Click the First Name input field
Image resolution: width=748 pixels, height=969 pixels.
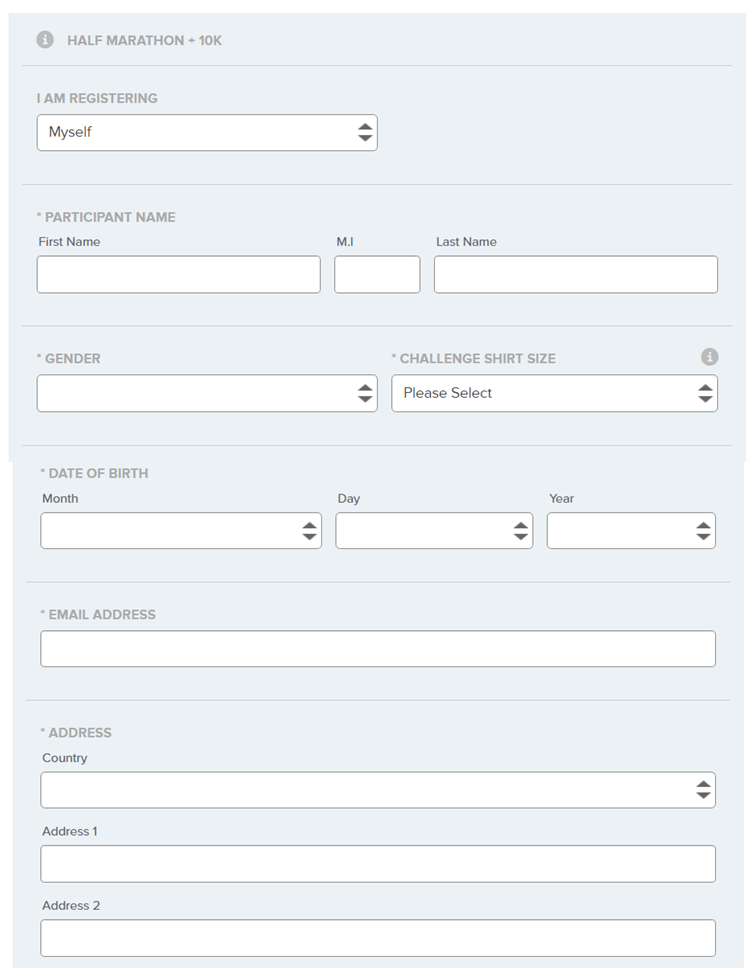click(x=178, y=275)
